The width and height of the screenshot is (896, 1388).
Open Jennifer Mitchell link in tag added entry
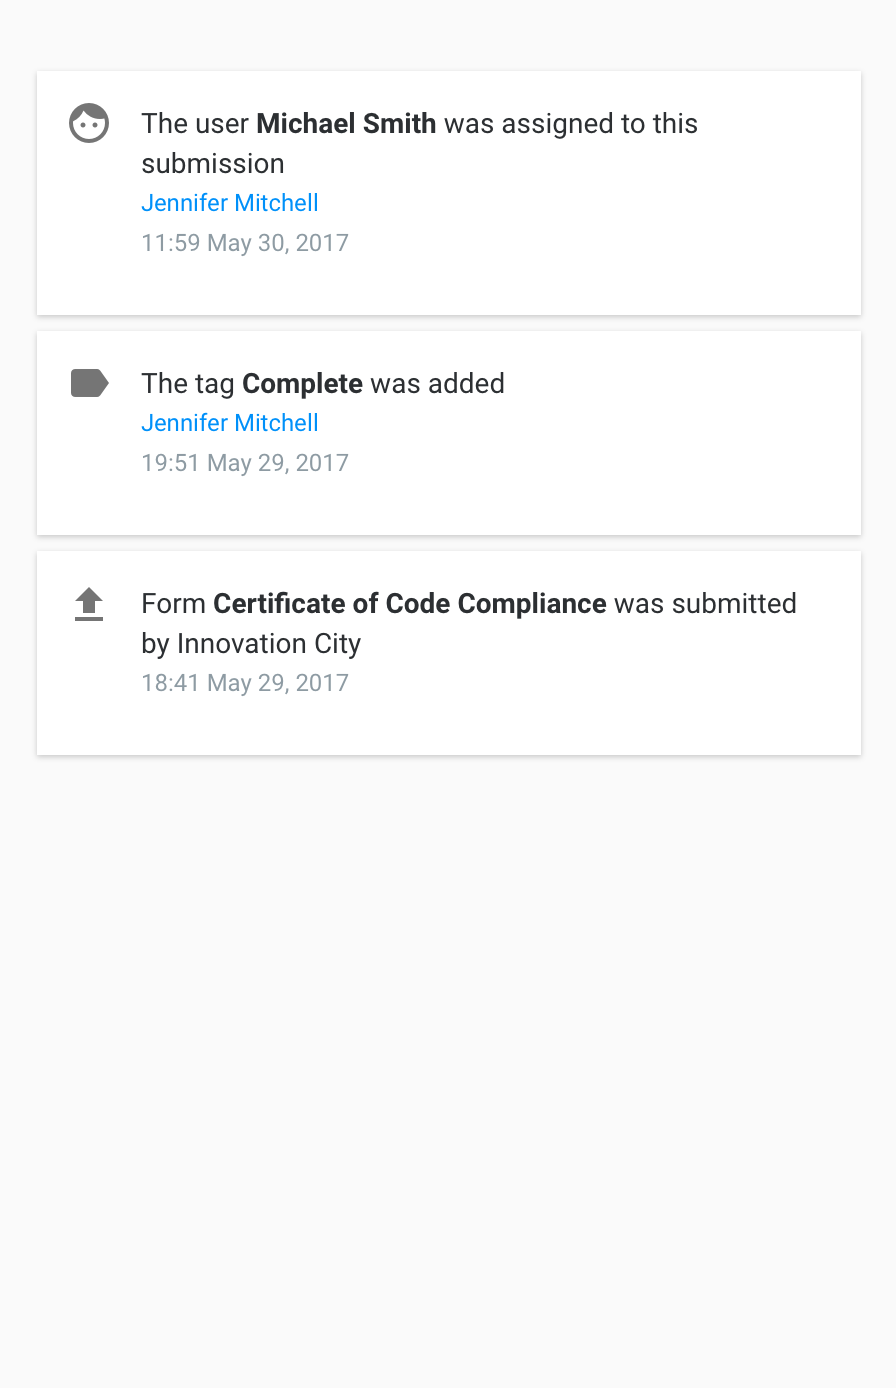point(230,423)
